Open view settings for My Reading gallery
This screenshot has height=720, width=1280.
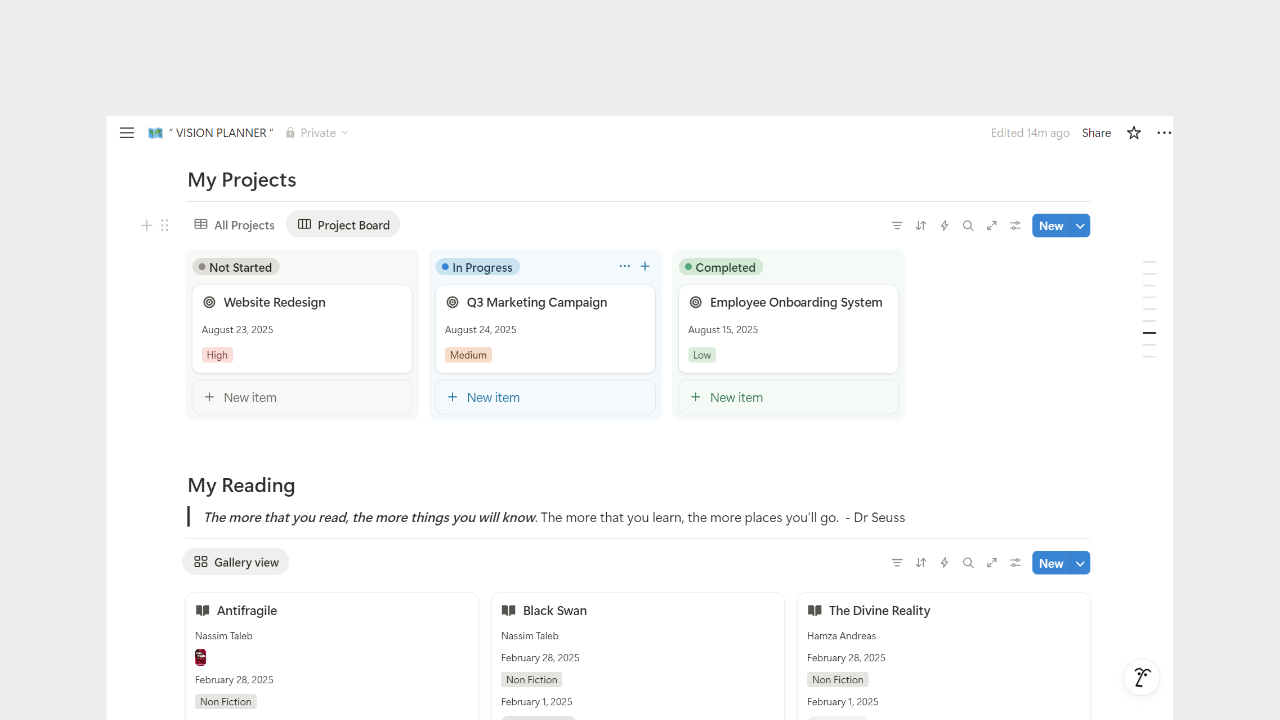[x=1015, y=563]
